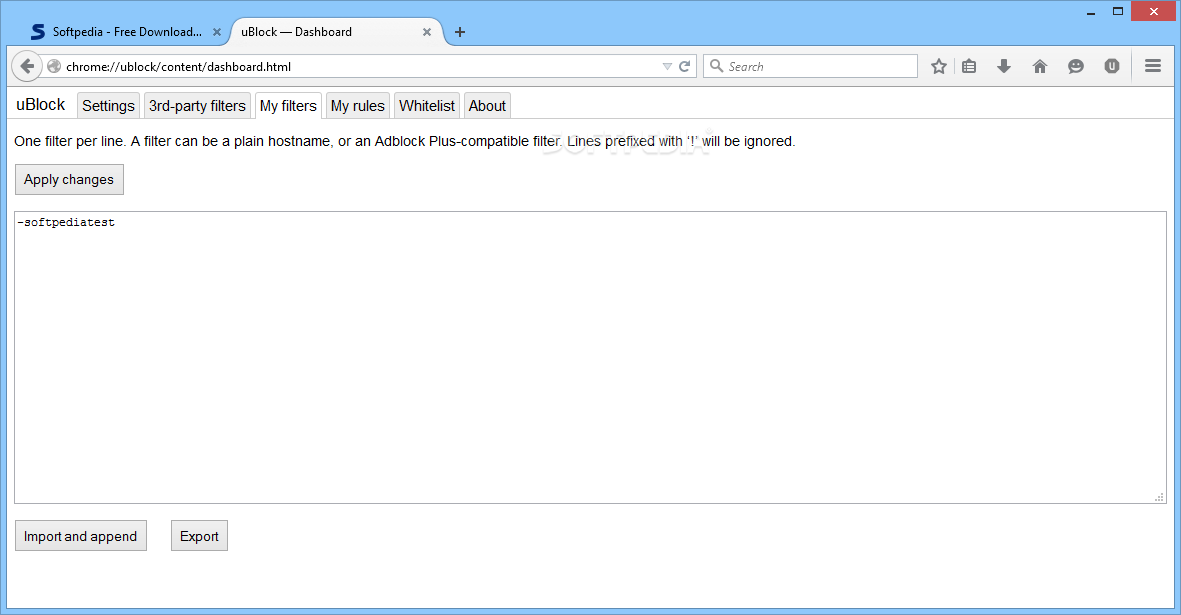
Task: Close the Softpedia tab
Action: coord(217,32)
